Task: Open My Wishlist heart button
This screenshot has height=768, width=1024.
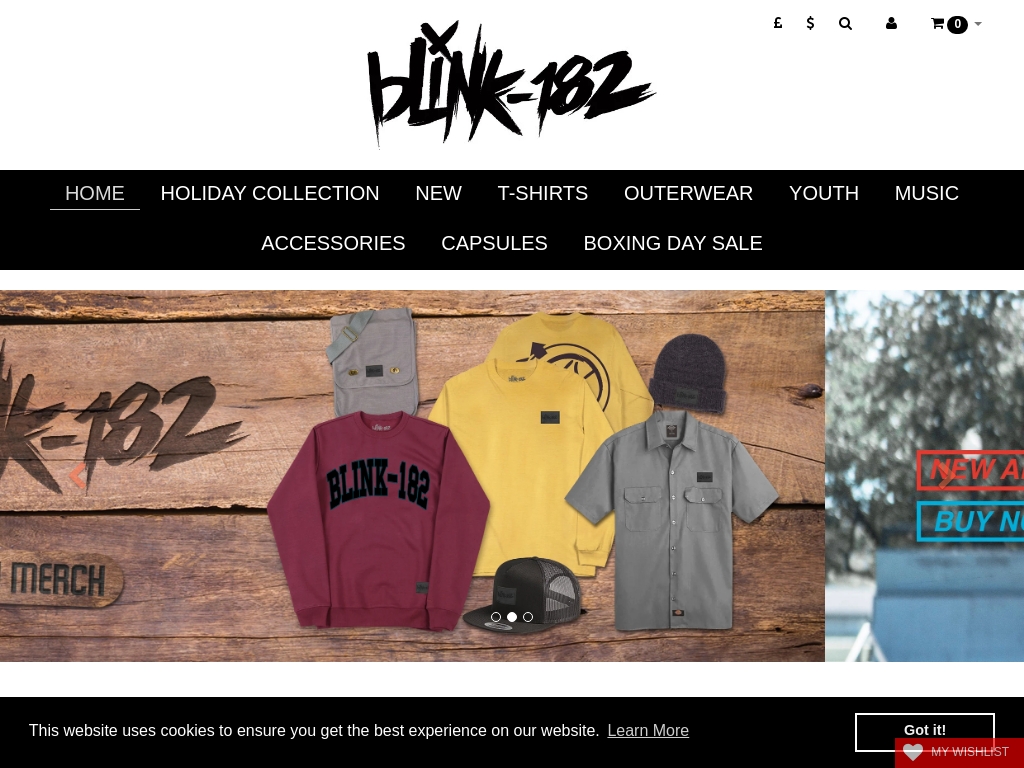Action: pos(959,752)
